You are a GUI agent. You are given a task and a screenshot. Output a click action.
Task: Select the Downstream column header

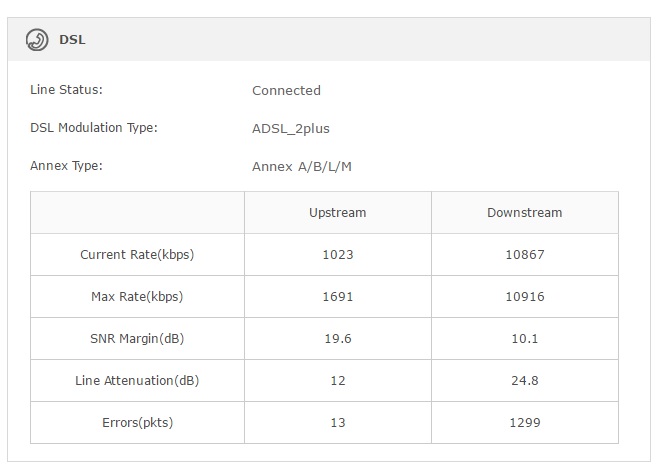(x=525, y=213)
